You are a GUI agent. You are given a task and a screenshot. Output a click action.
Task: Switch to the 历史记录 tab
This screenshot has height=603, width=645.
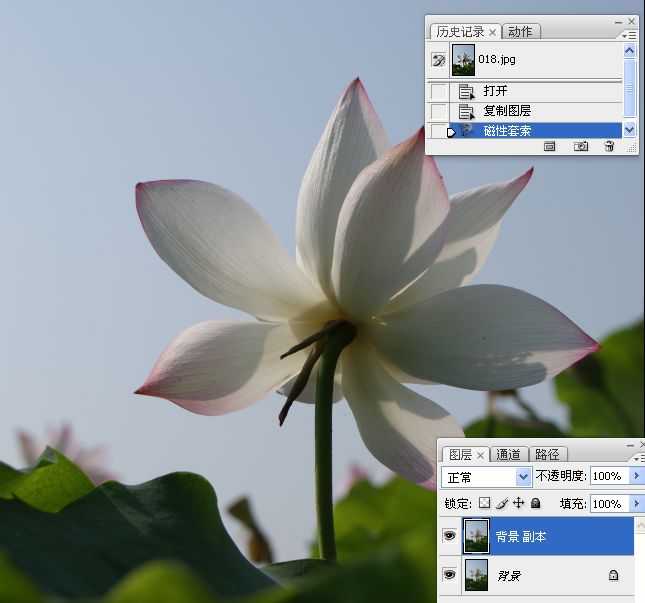pyautogui.click(x=460, y=32)
